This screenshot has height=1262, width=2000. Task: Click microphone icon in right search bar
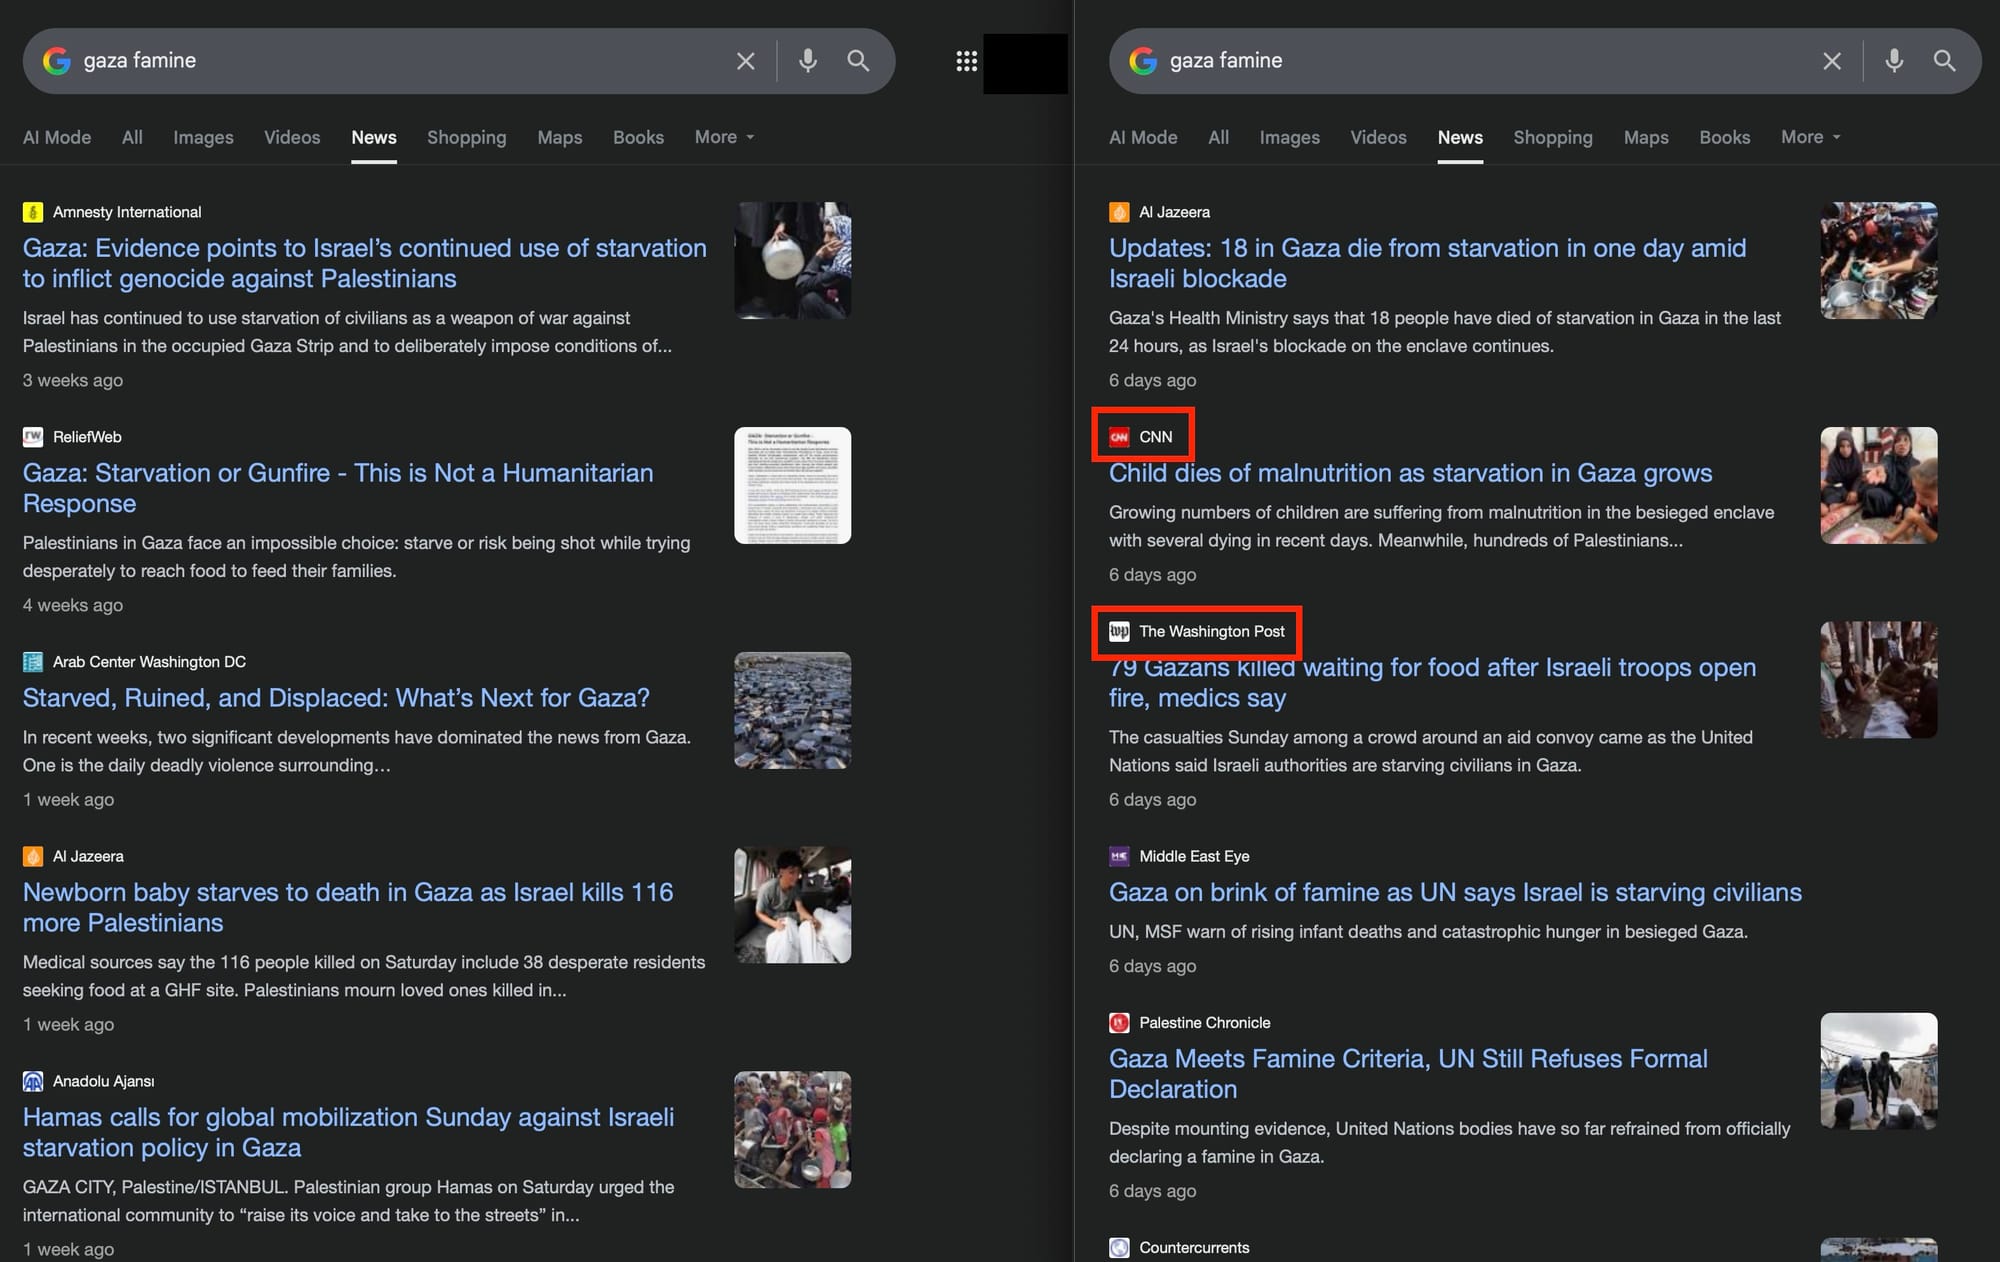pyautogui.click(x=1894, y=60)
